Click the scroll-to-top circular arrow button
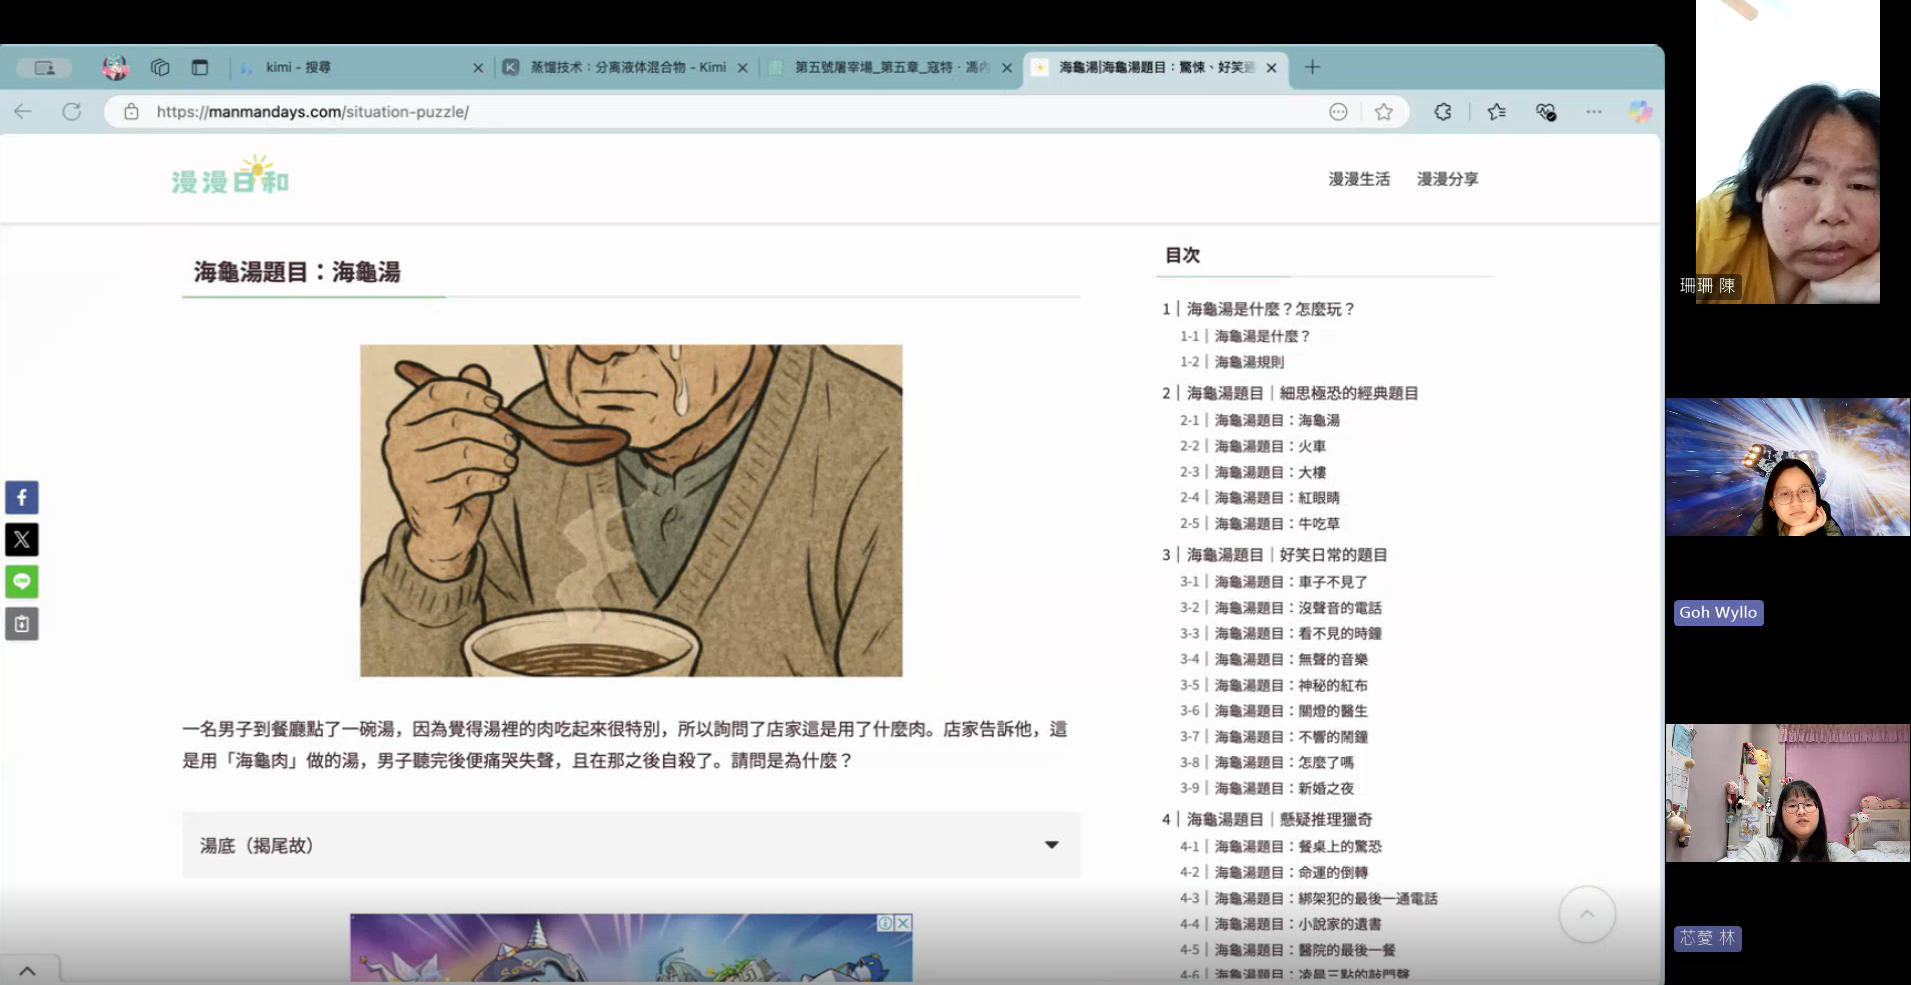Image resolution: width=1911 pixels, height=985 pixels. 1587,914
